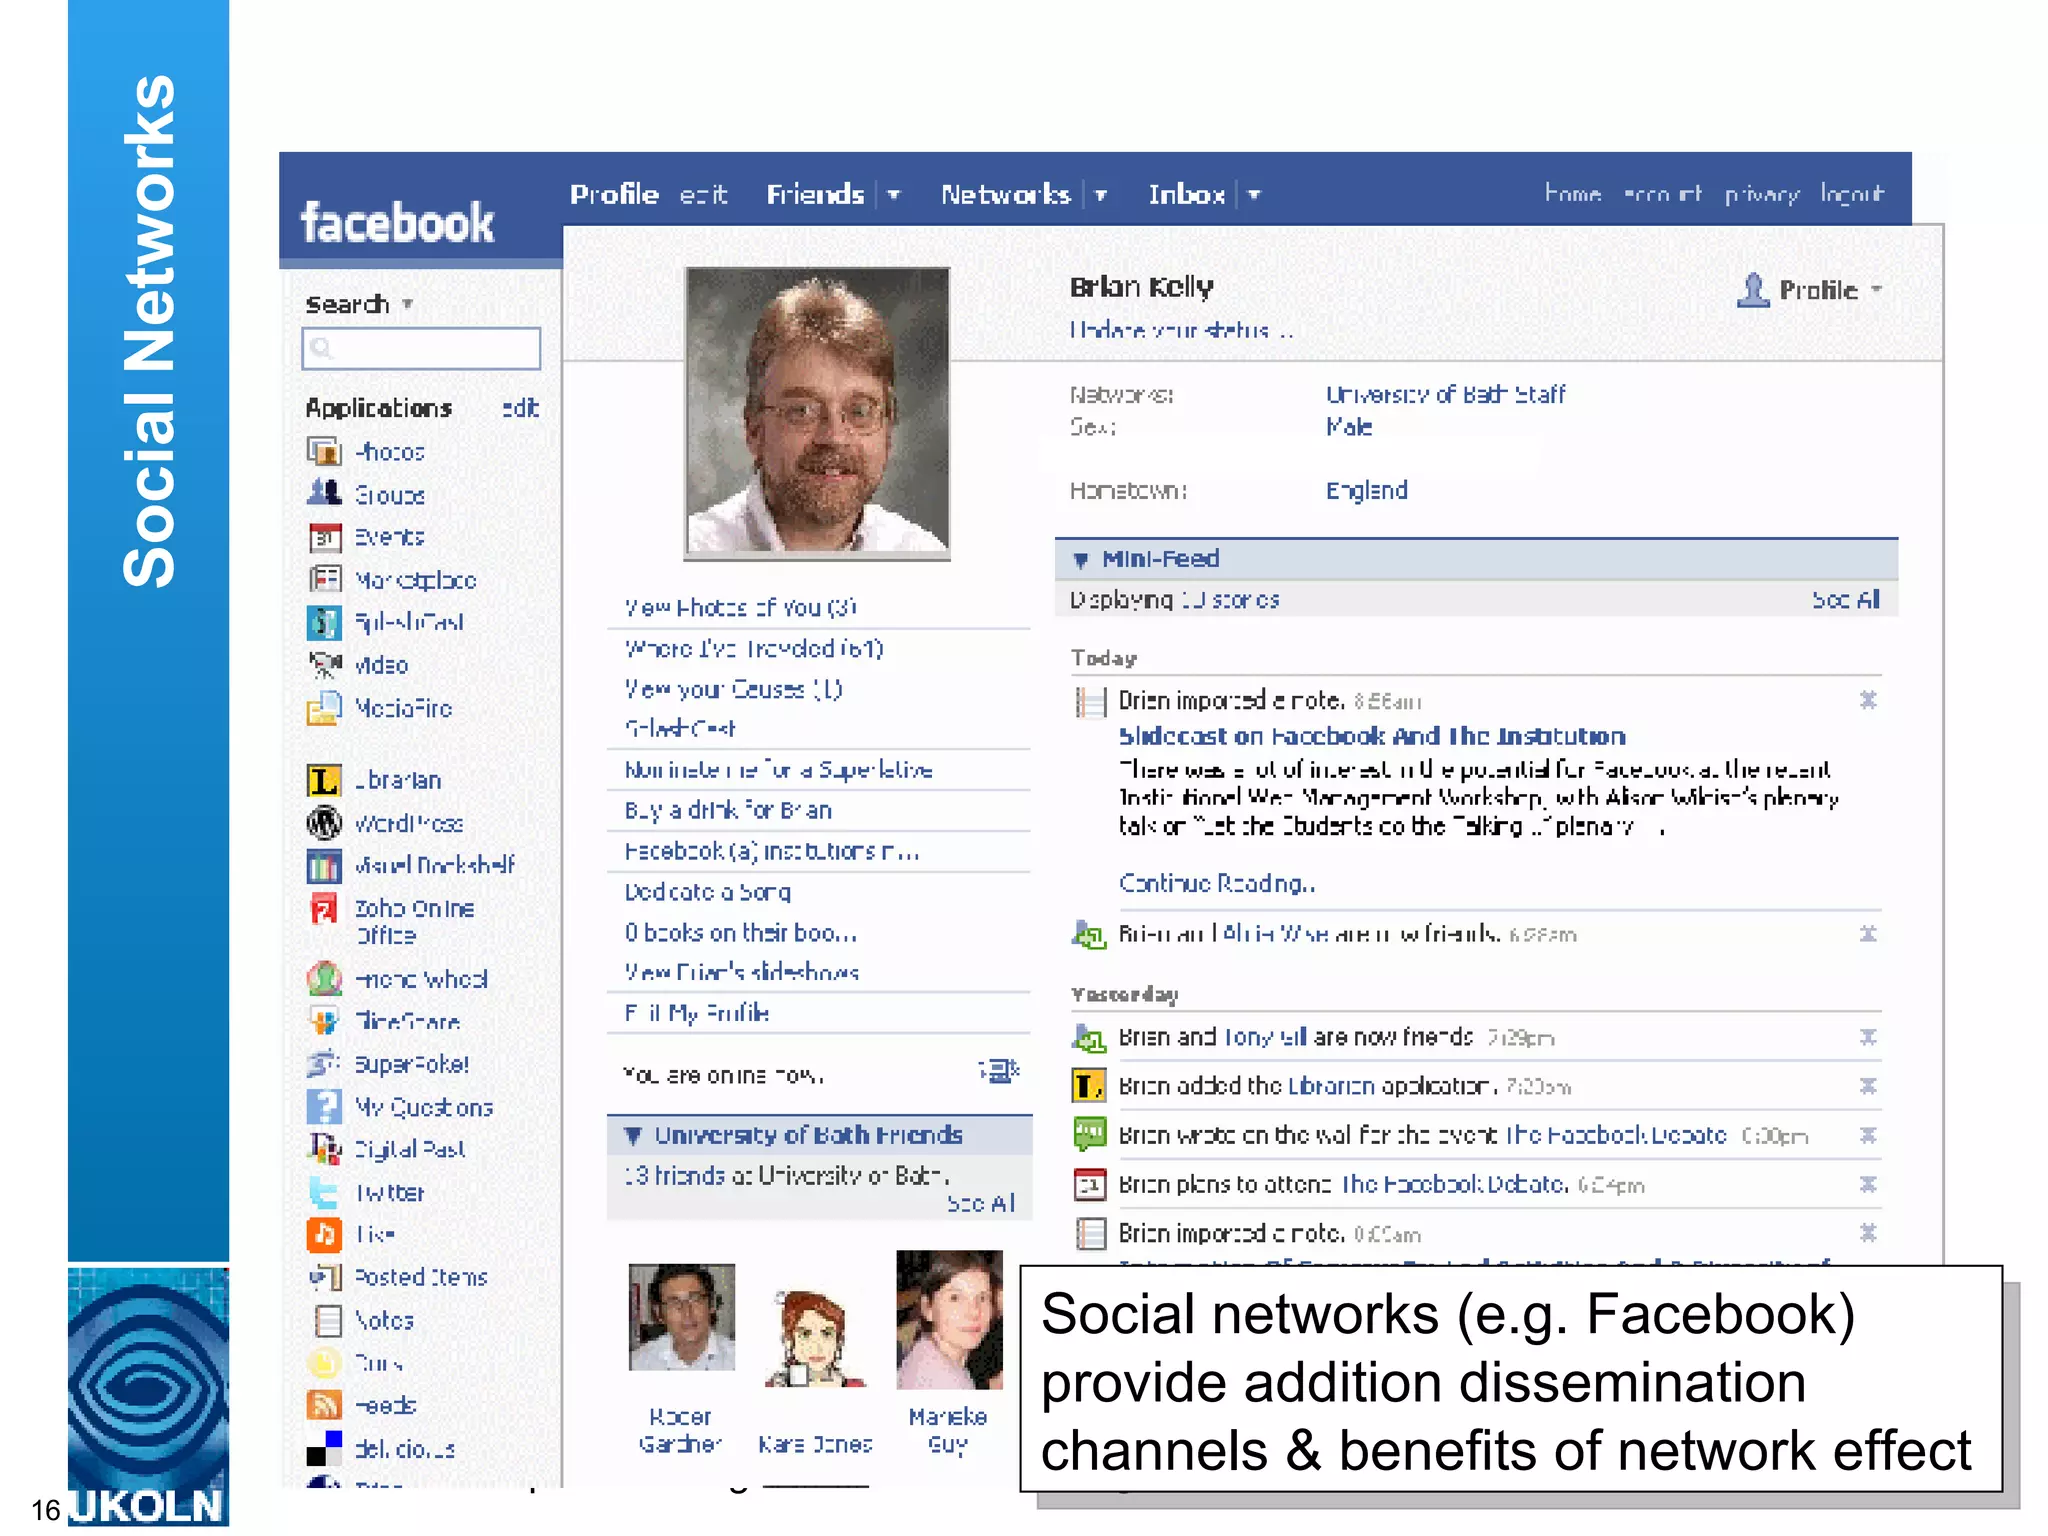Screen dimensions: 2048x1536
Task: Expand the Search options arrow
Action: 408,304
